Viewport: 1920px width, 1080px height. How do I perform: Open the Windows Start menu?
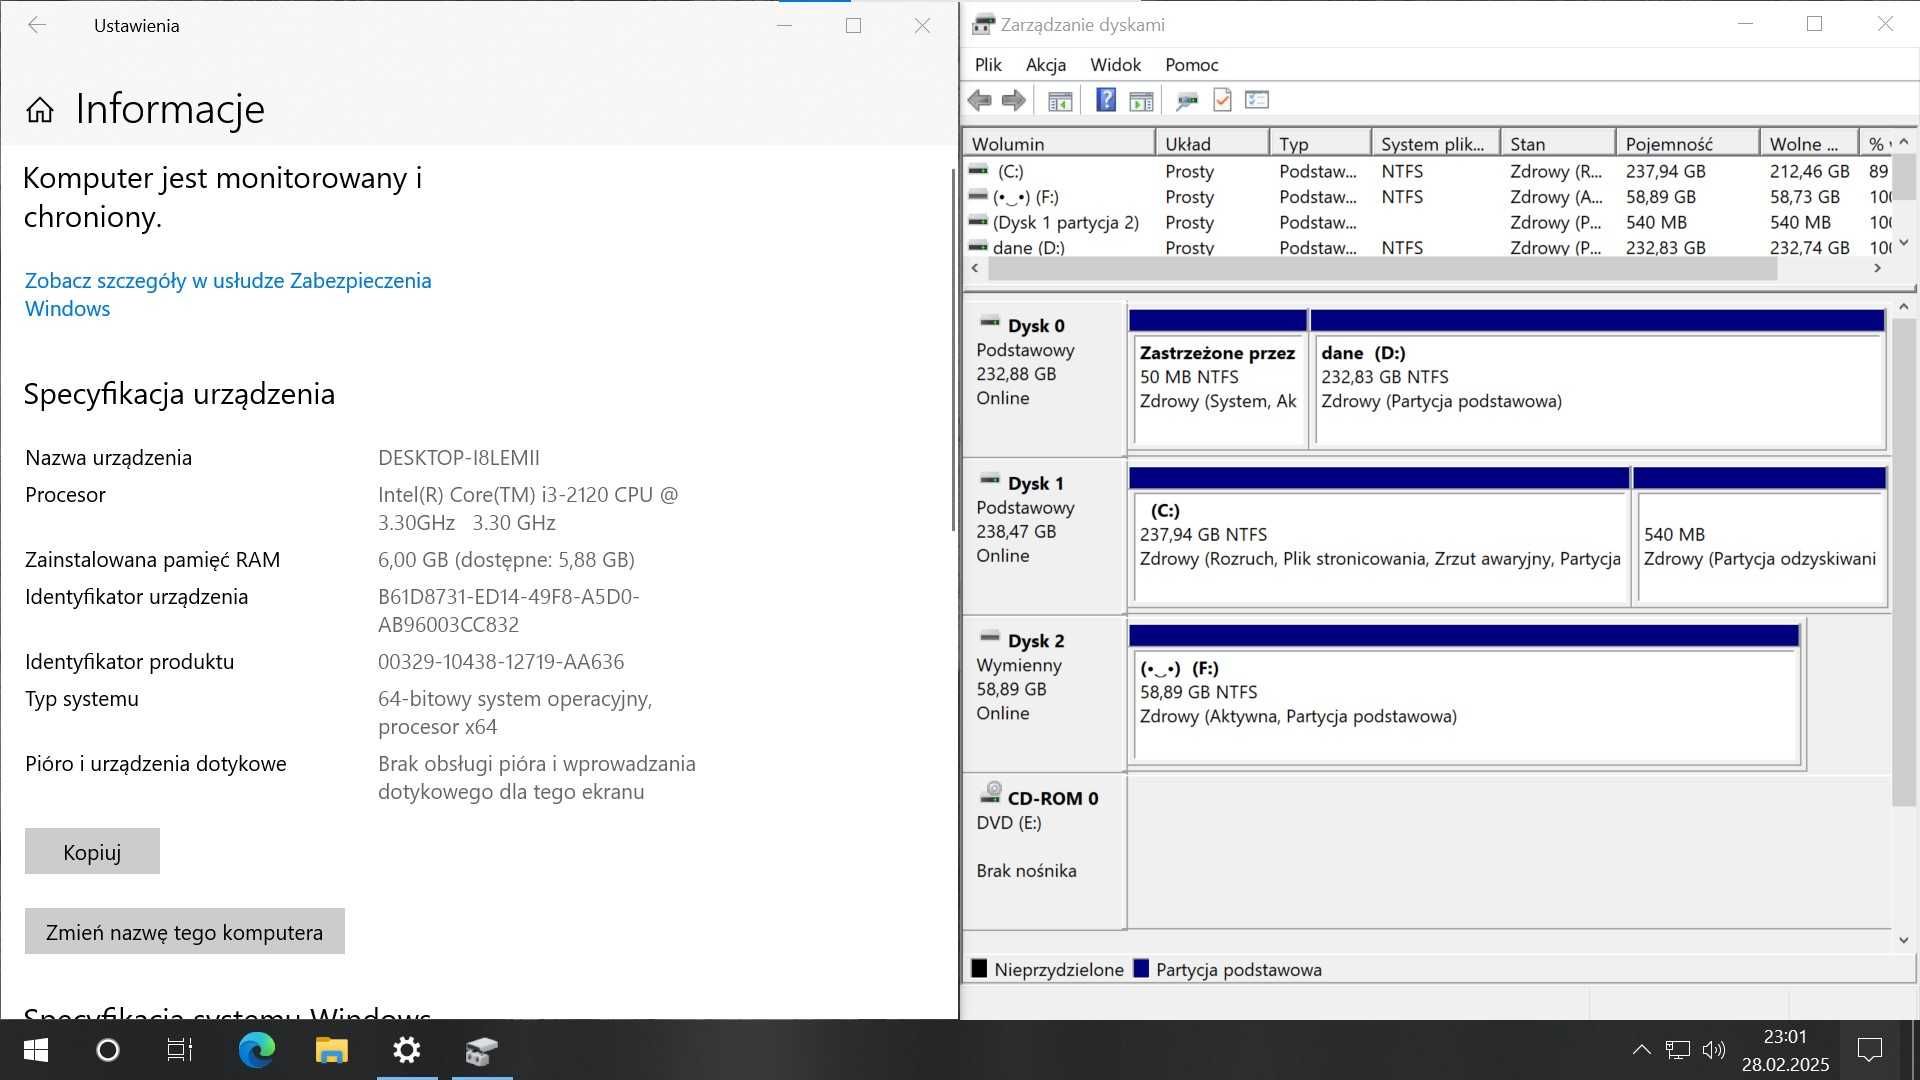pyautogui.click(x=36, y=1050)
